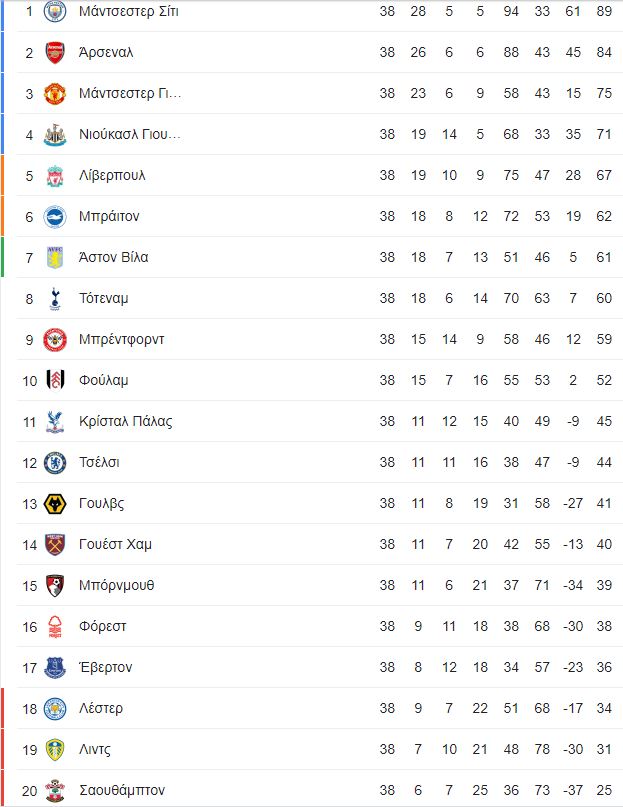Click the Liverpool club crest
The width and height of the screenshot is (623, 807).
tap(55, 176)
